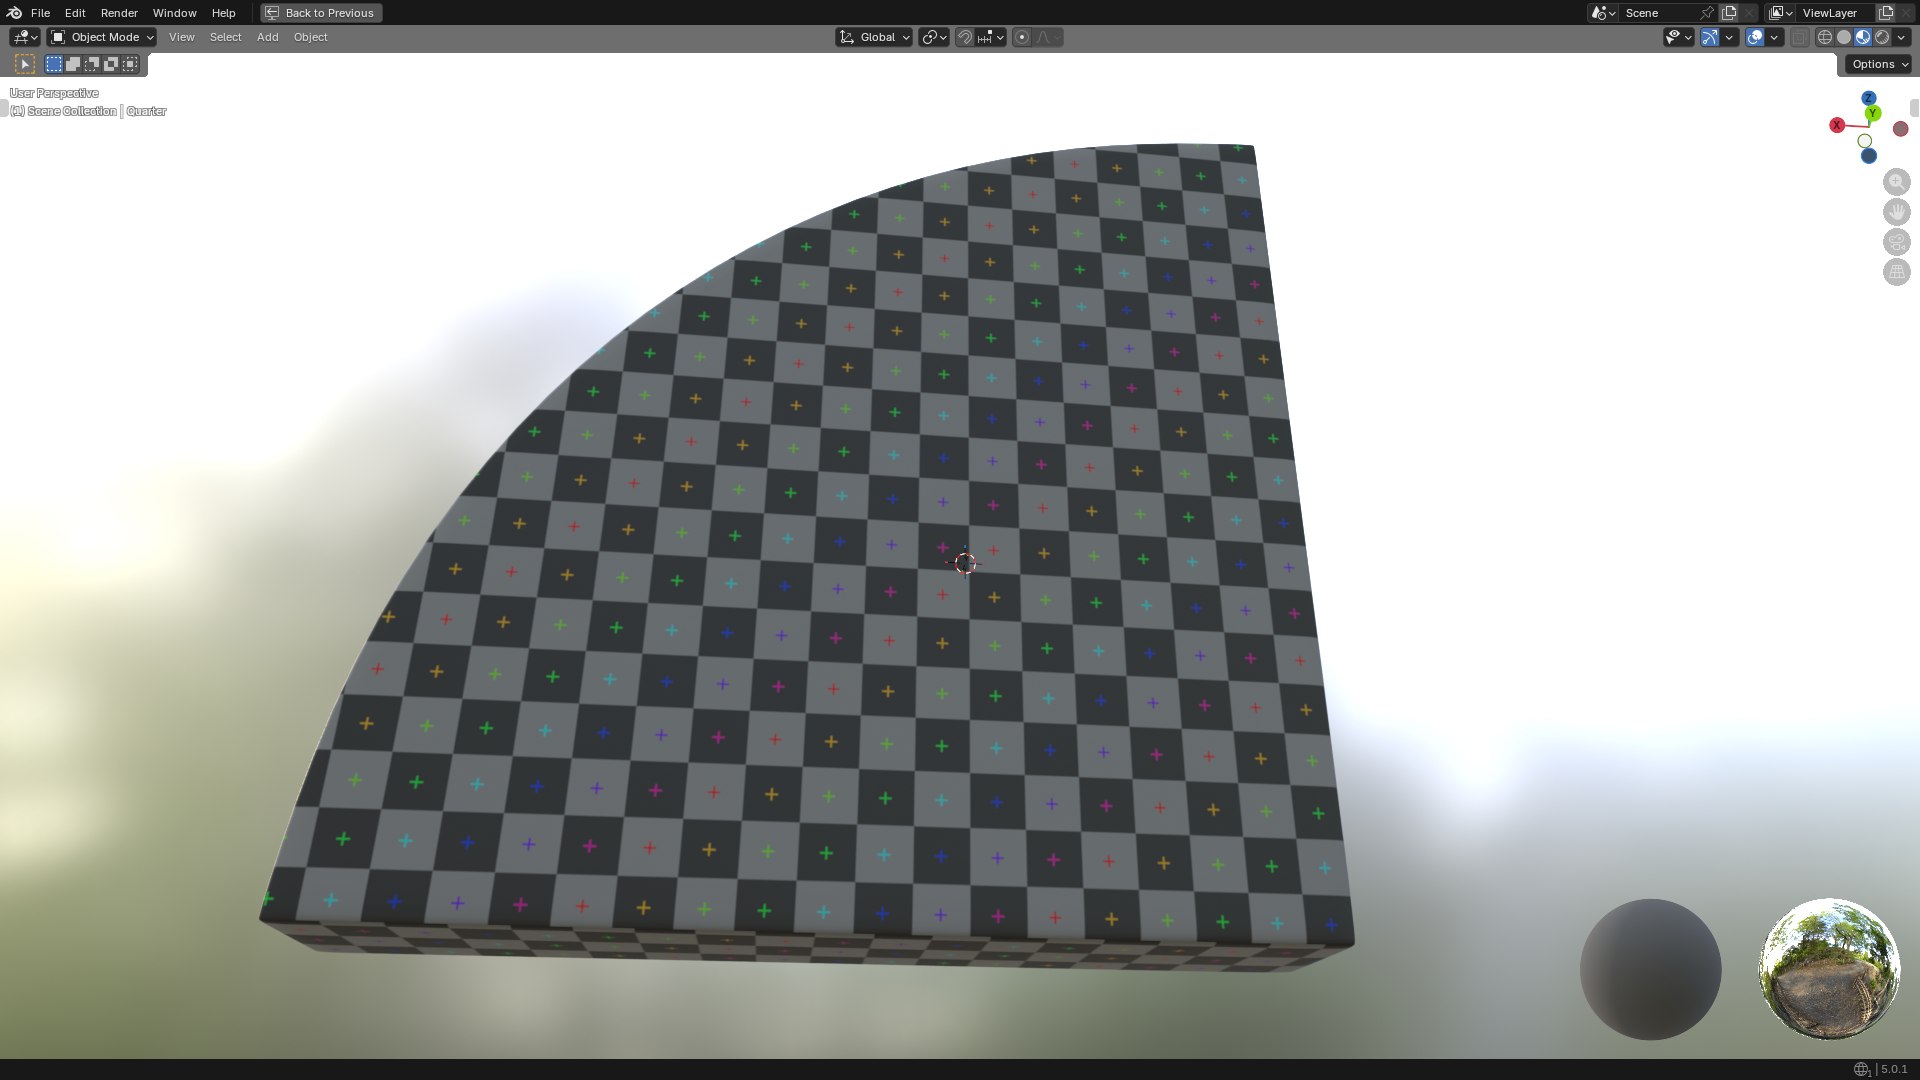Open the Object Mode dropdown
This screenshot has height=1080, width=1920.
[x=102, y=37]
